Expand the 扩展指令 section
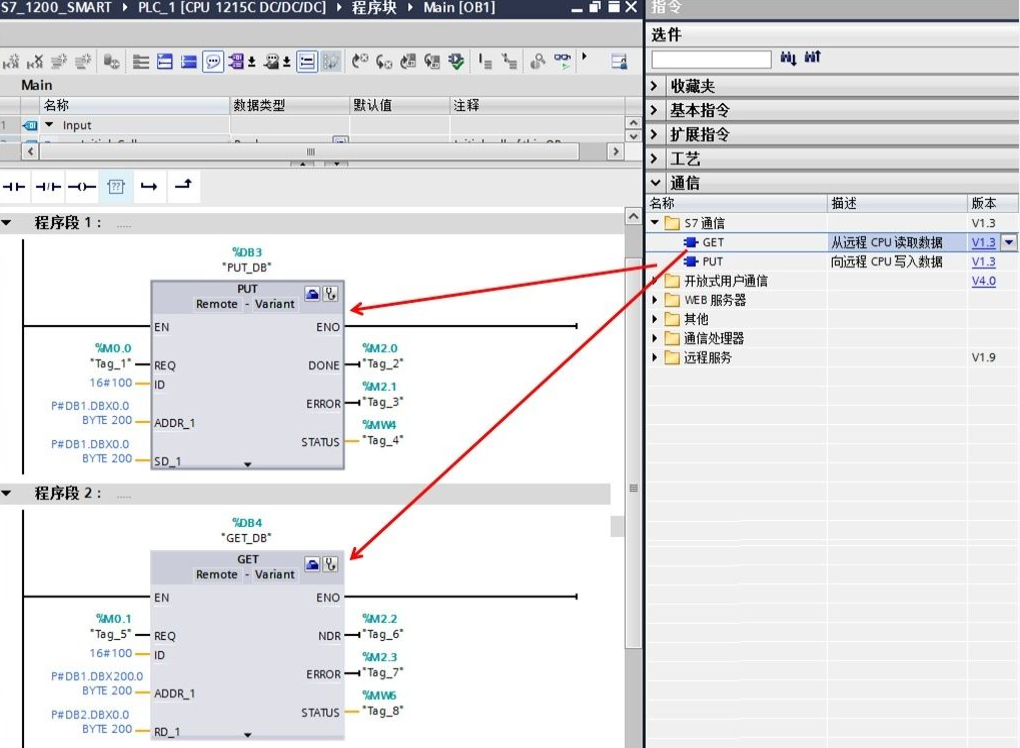The width and height of the screenshot is (1020, 748). click(654, 134)
